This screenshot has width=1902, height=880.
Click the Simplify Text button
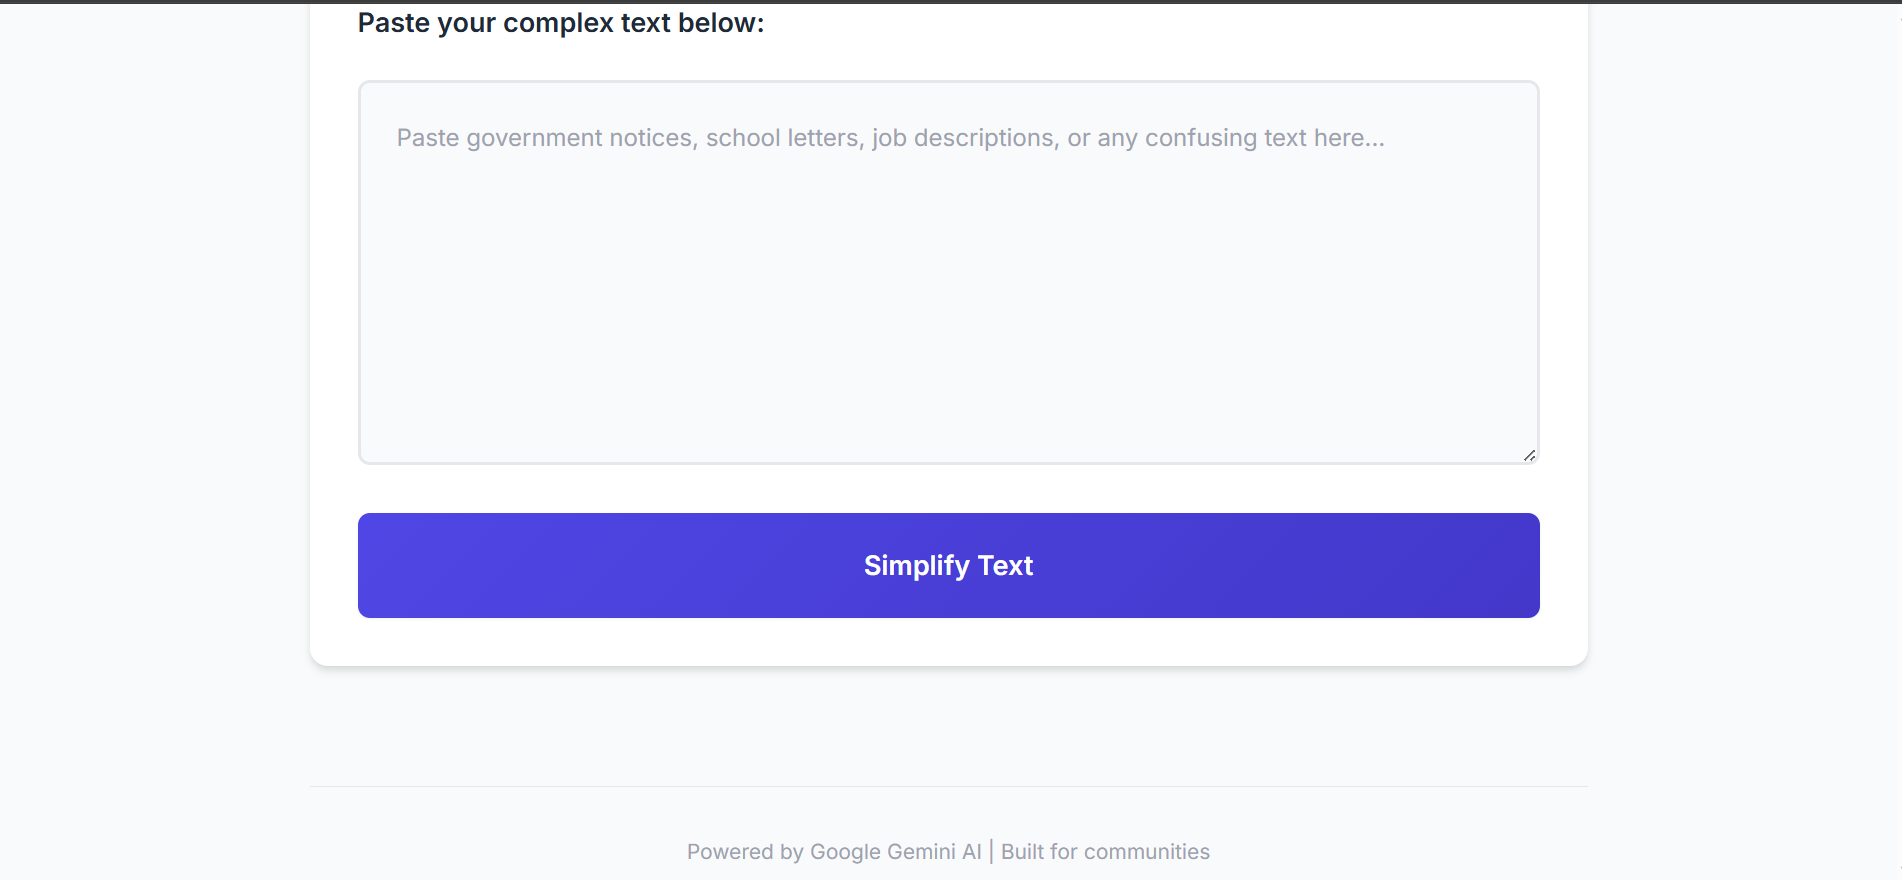tap(948, 565)
